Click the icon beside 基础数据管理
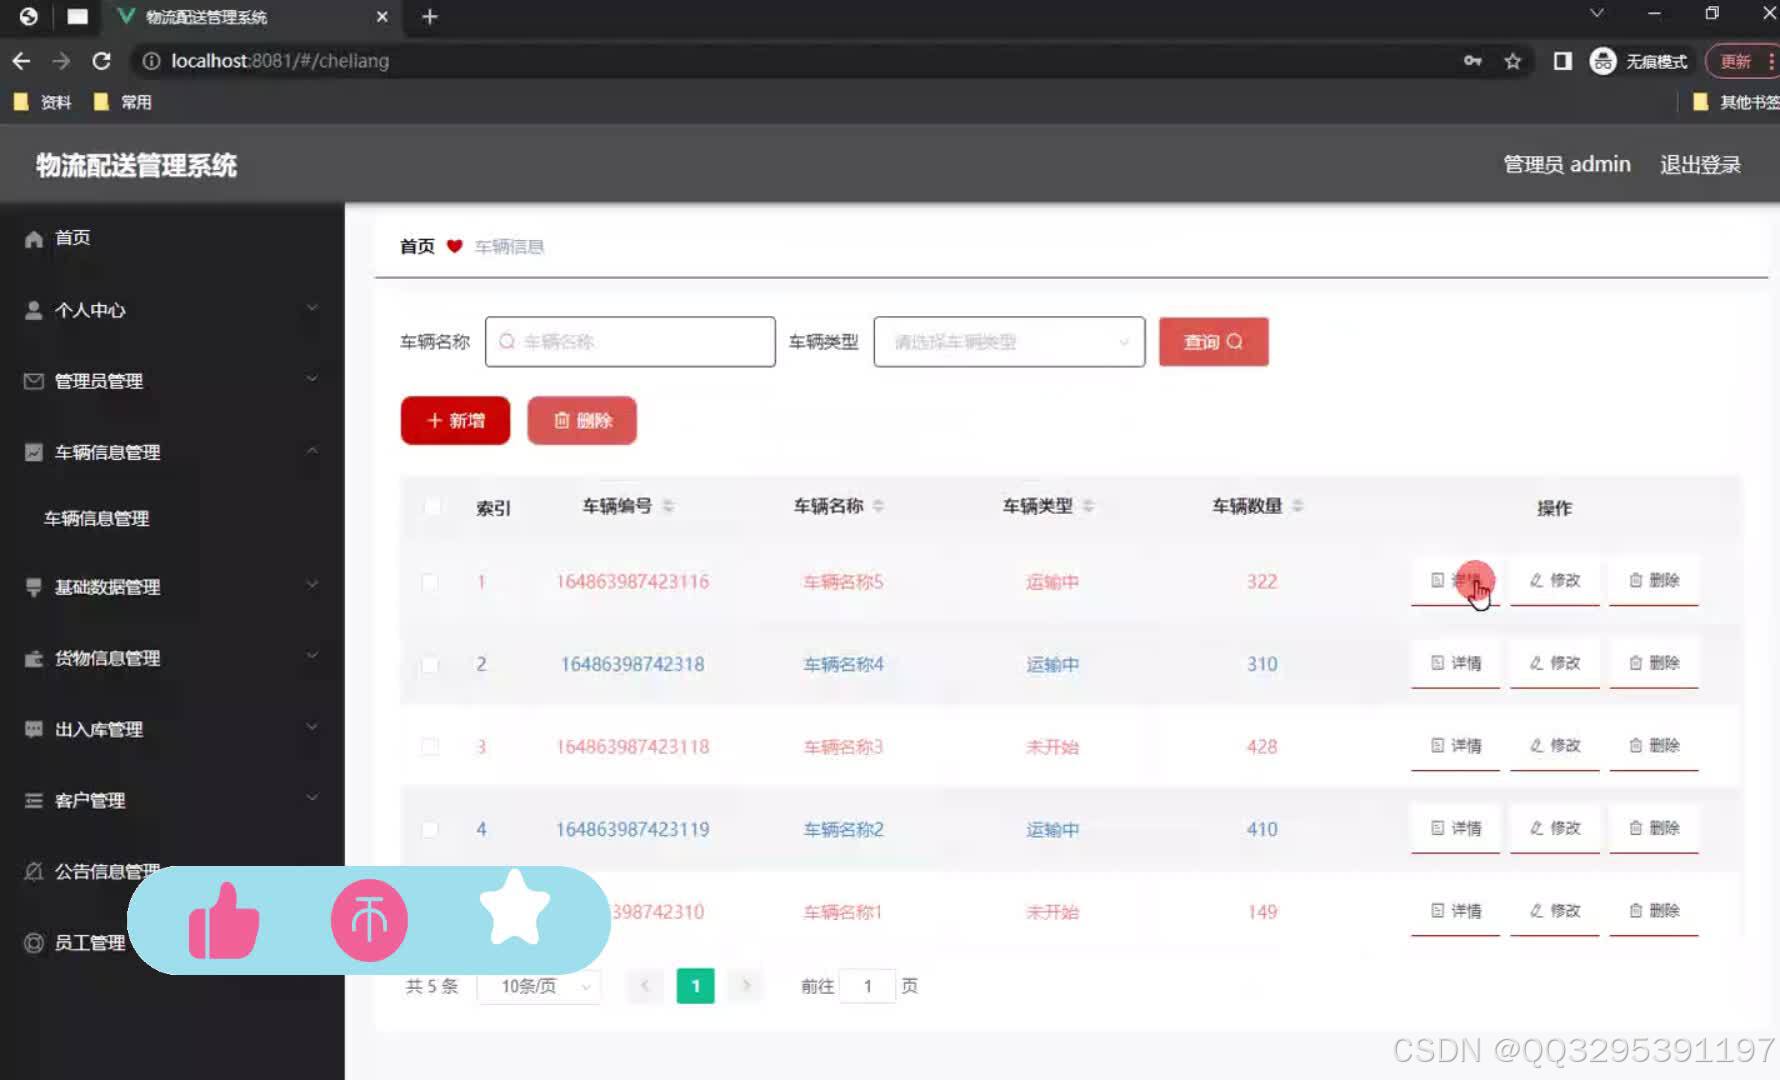The width and height of the screenshot is (1780, 1080). tap(34, 587)
